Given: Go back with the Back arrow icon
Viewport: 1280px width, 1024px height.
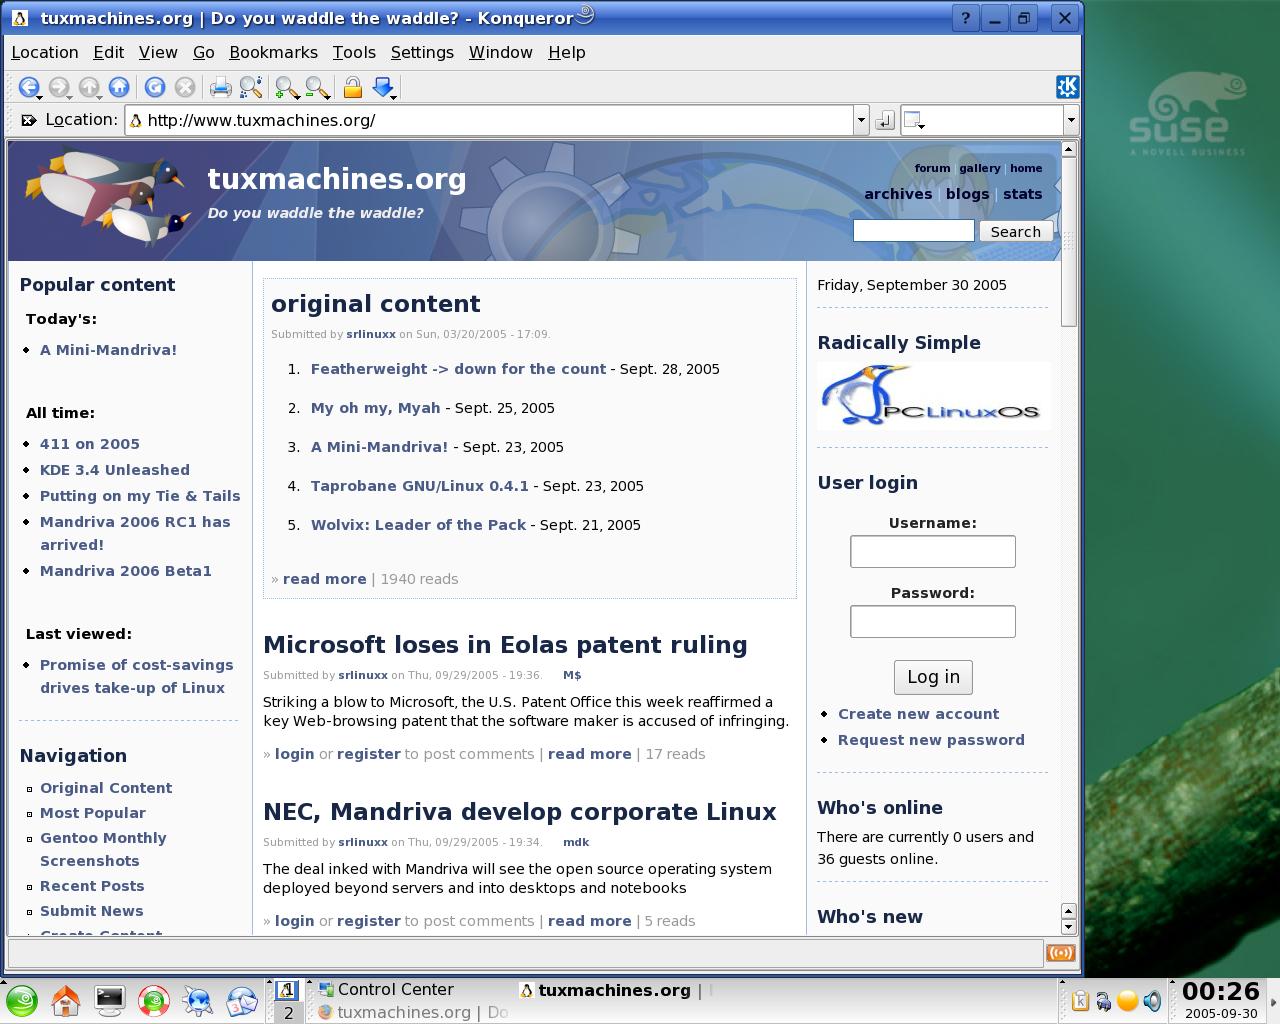Looking at the screenshot, I should pyautogui.click(x=29, y=88).
